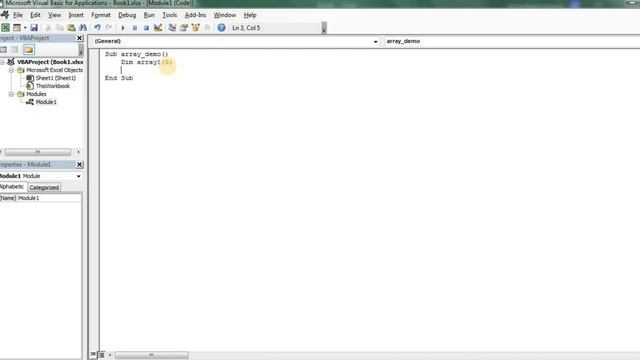Open the Run menu
640x360 pixels.
pos(149,15)
